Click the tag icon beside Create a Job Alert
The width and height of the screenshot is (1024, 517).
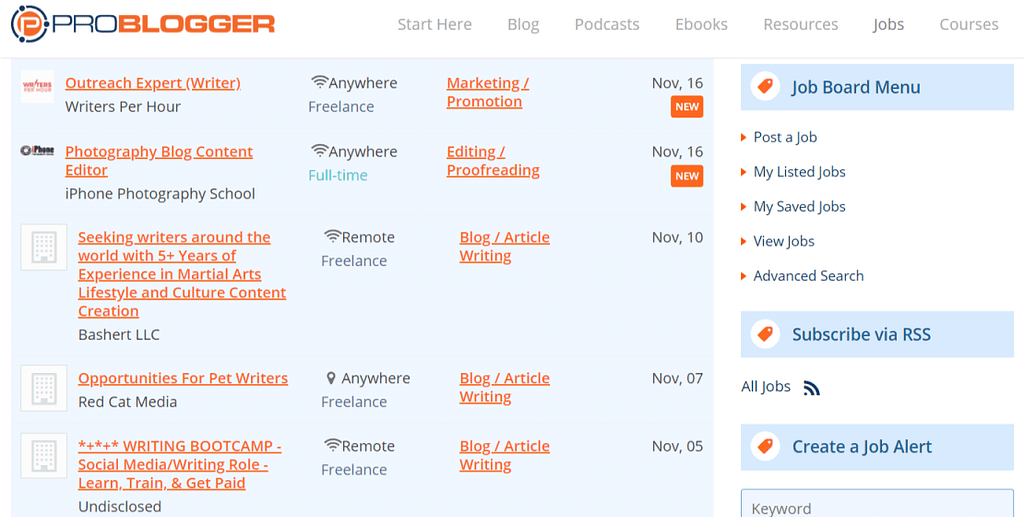766,447
